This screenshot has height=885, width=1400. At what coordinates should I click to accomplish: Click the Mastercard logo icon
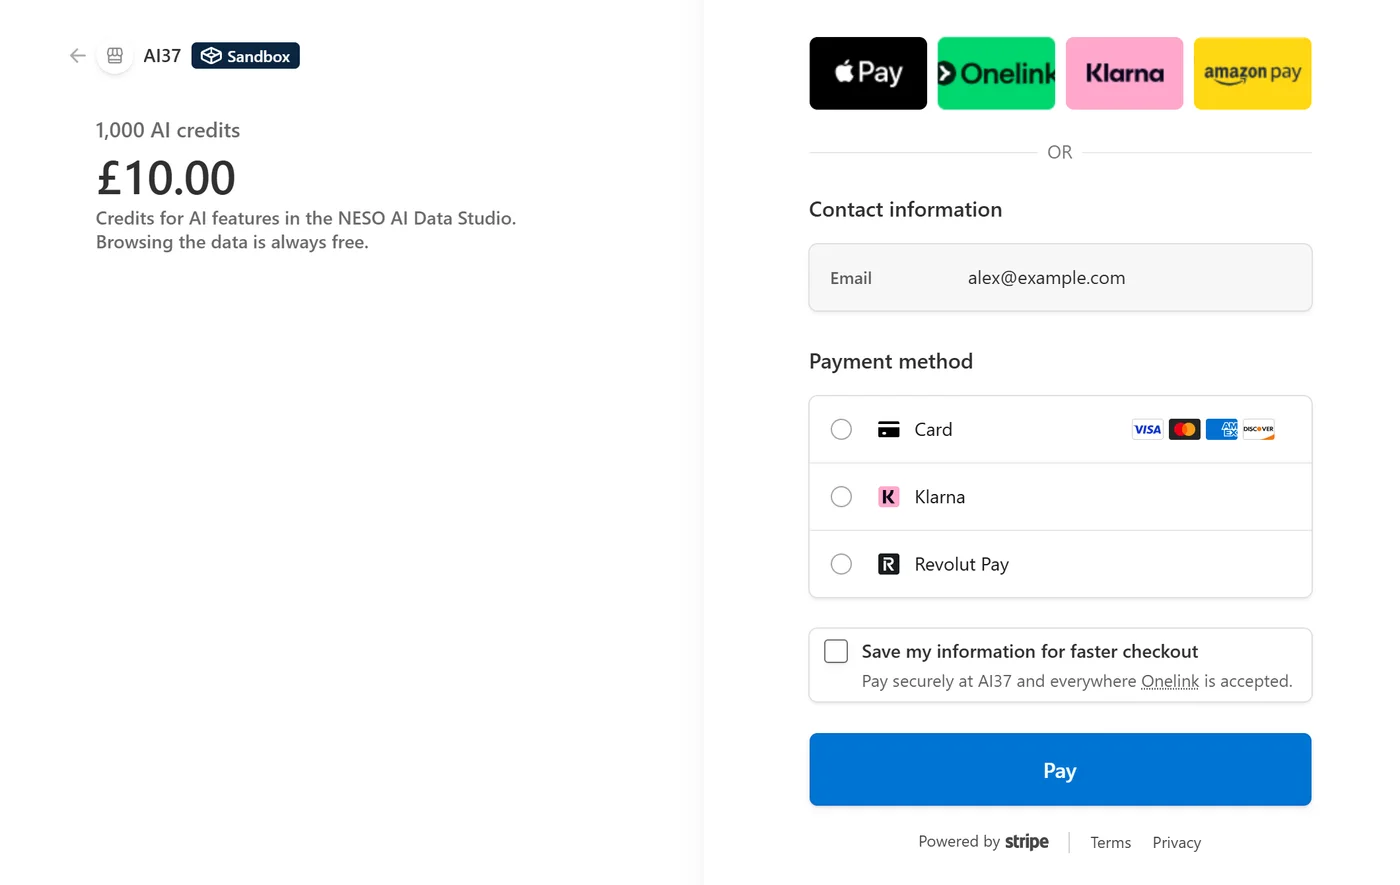[1184, 429]
